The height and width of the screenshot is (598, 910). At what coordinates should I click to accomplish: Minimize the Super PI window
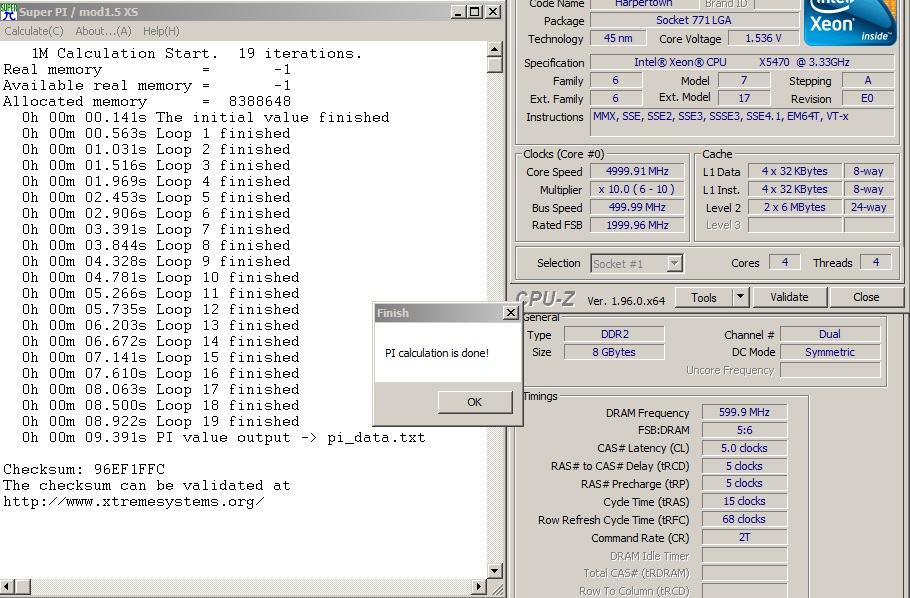(x=458, y=12)
